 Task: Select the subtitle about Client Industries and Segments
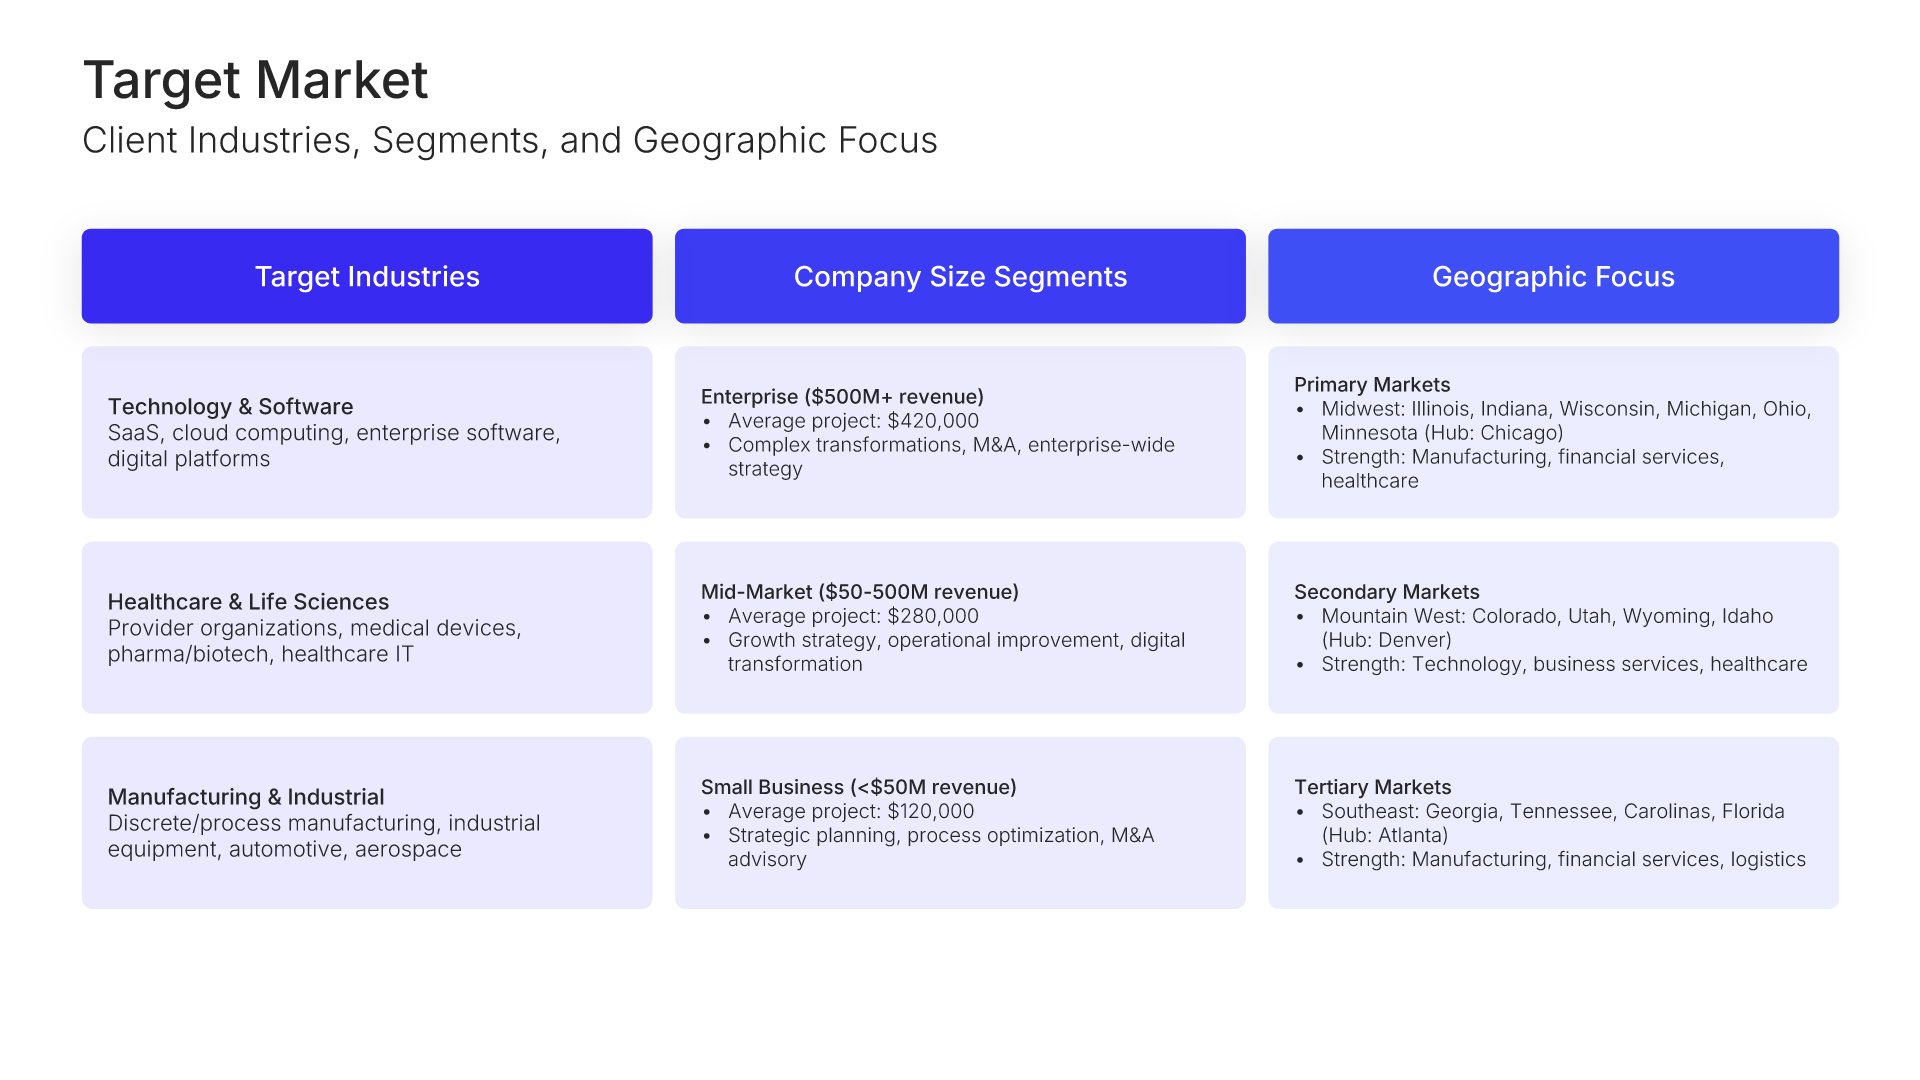pyautogui.click(x=509, y=141)
